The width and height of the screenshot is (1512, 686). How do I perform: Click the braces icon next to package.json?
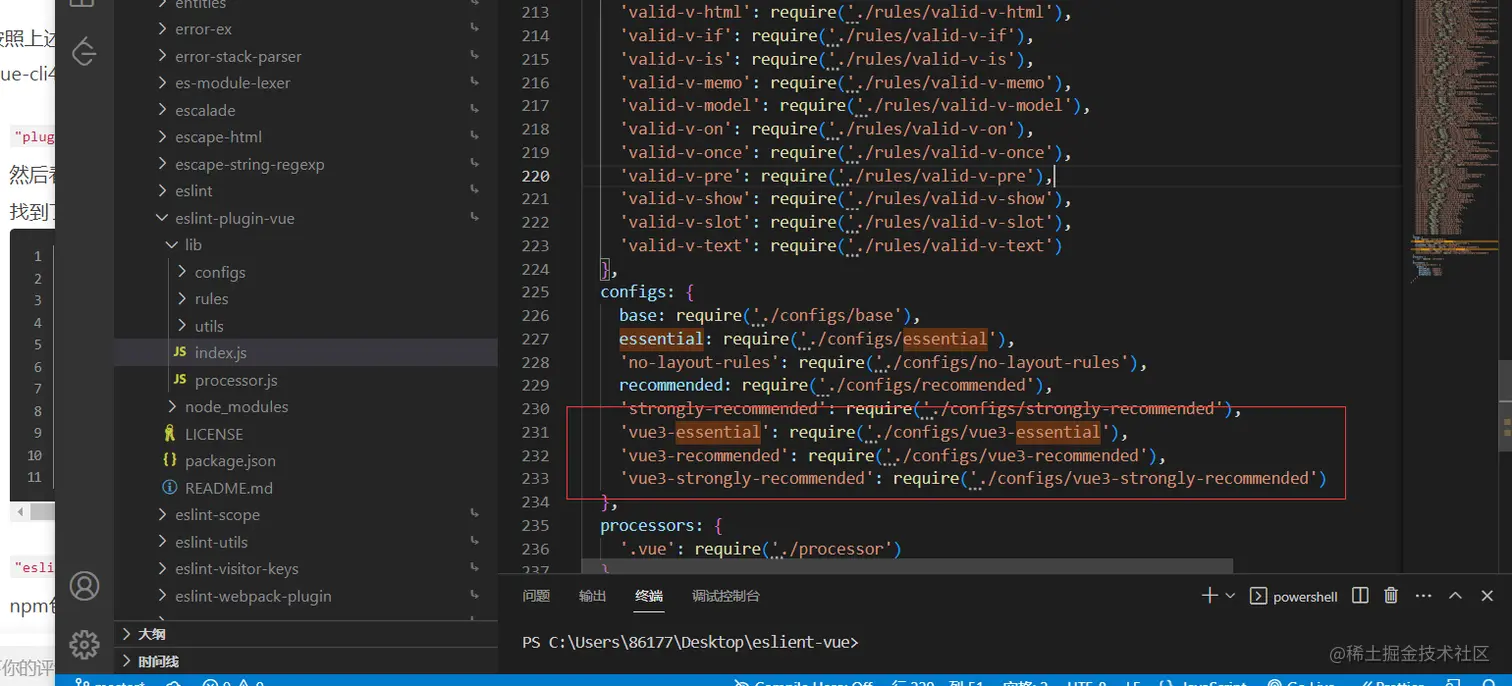[169, 461]
